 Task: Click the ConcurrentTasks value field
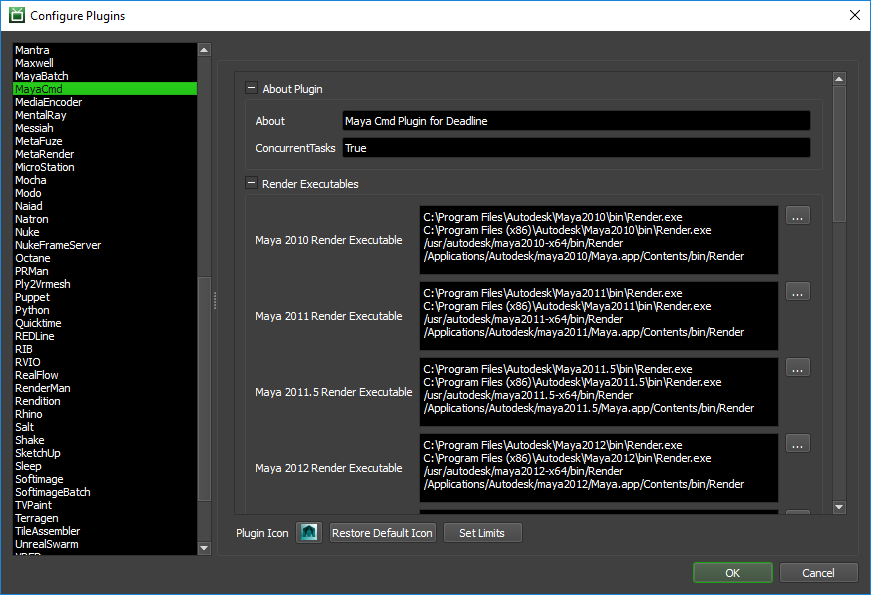575,148
